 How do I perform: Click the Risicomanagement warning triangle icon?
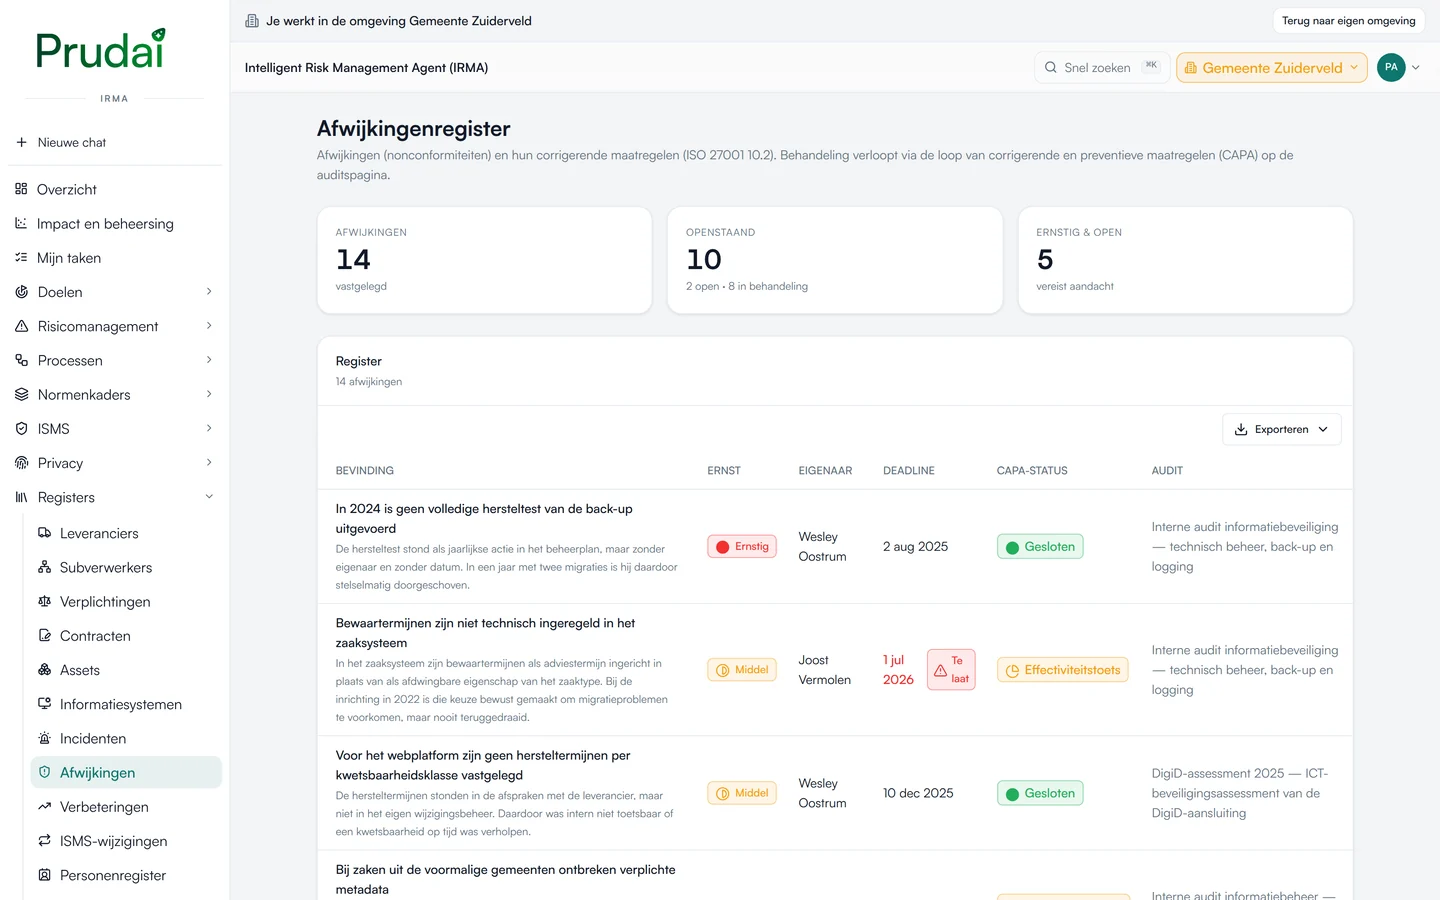(x=22, y=326)
